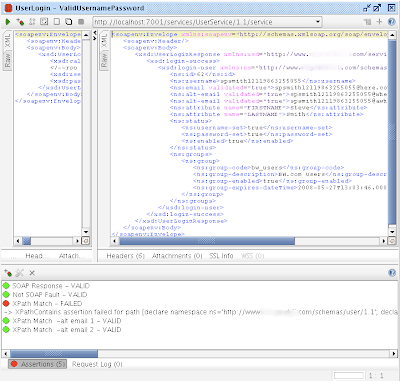The width and height of the screenshot is (400, 381).
Task: Click the empty checkbox-like toolbar icon
Action: point(57,22)
